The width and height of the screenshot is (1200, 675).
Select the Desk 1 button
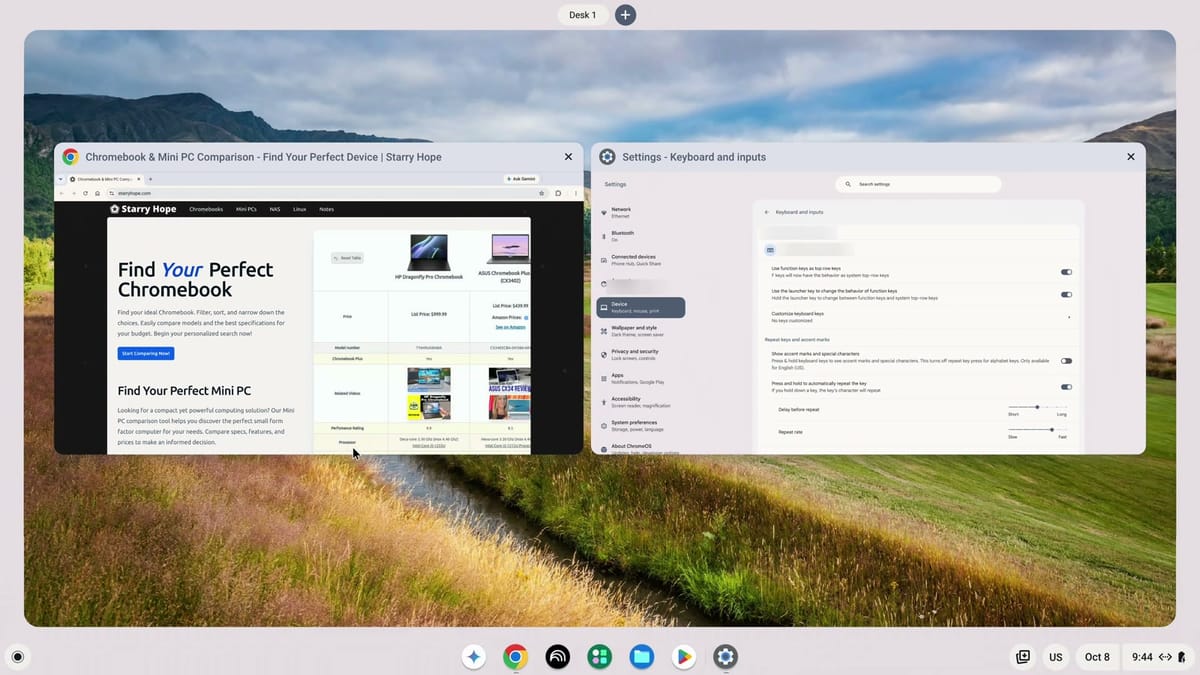(x=583, y=15)
